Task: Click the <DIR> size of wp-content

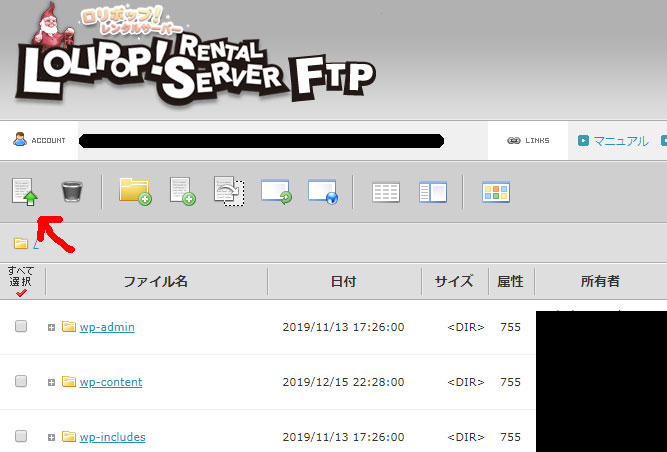Action: [x=466, y=382]
